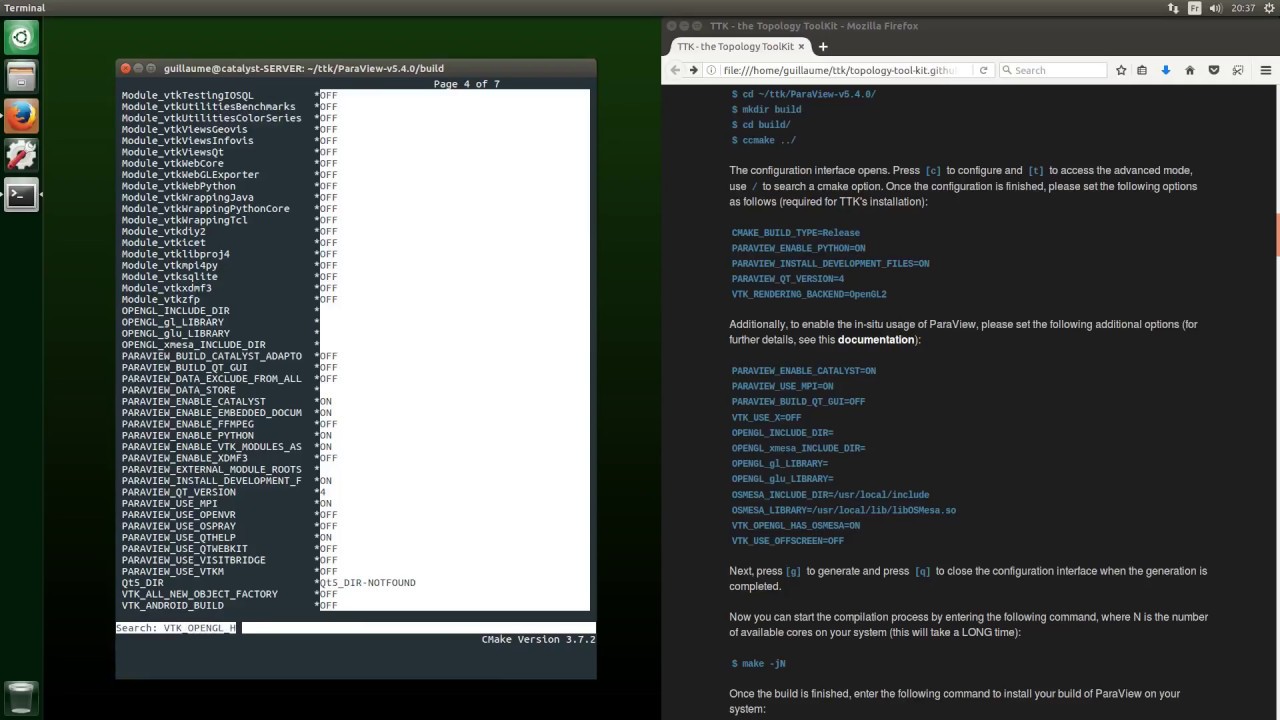Select the Qt5_DIR option name
This screenshot has height=720, width=1280.
click(x=142, y=583)
